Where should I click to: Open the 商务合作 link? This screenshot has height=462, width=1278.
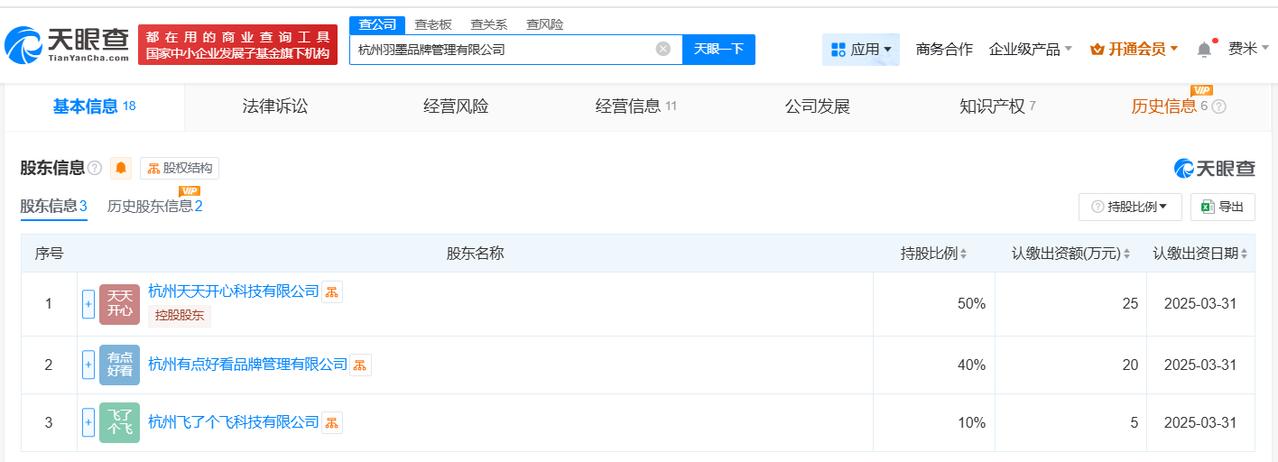(x=944, y=49)
